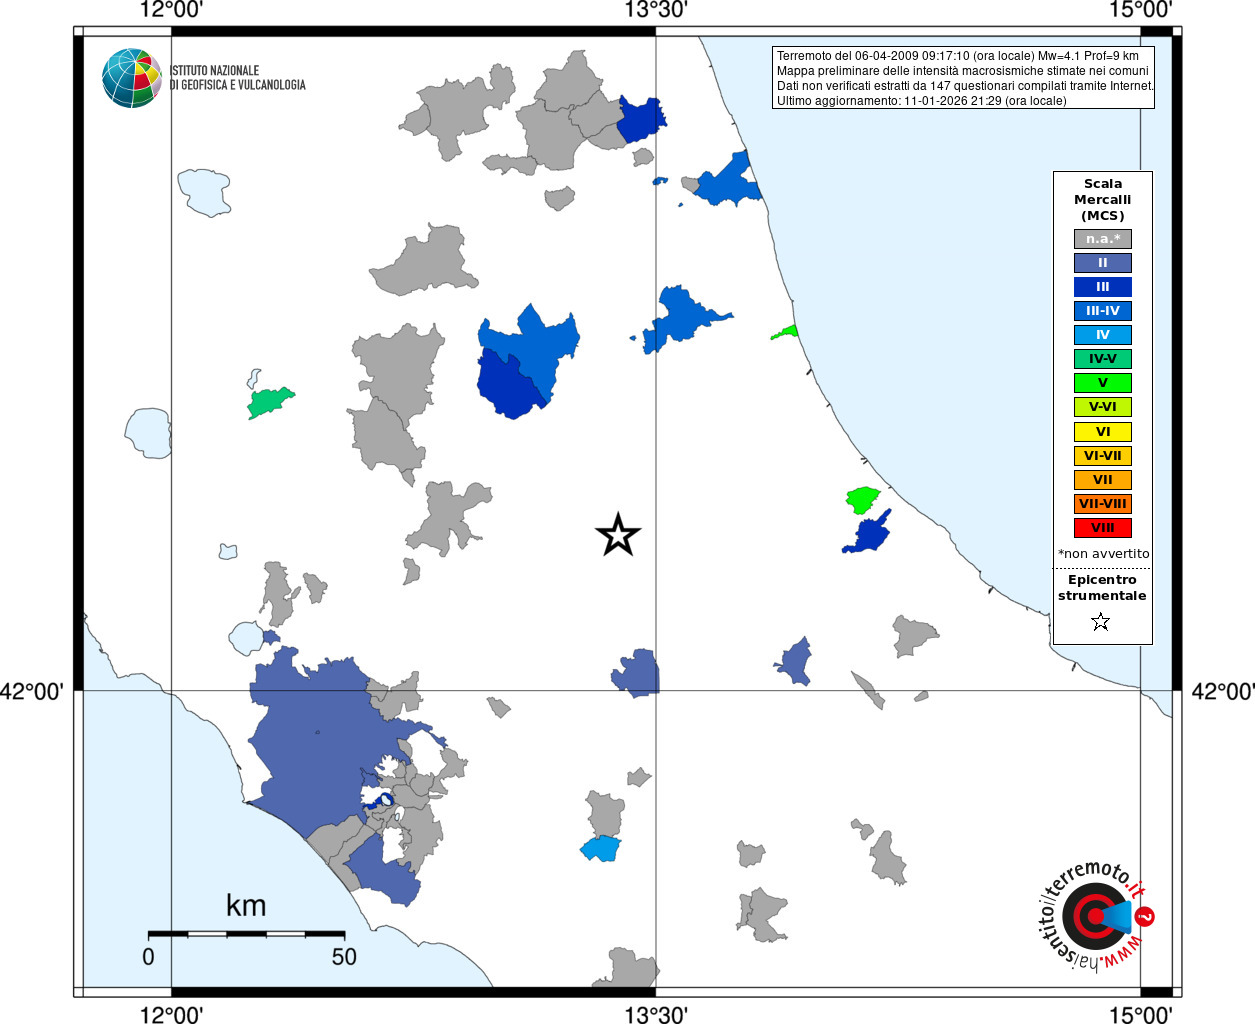
Task: Click the 'Epicentro strumentale' legend label
Action: (x=1102, y=587)
